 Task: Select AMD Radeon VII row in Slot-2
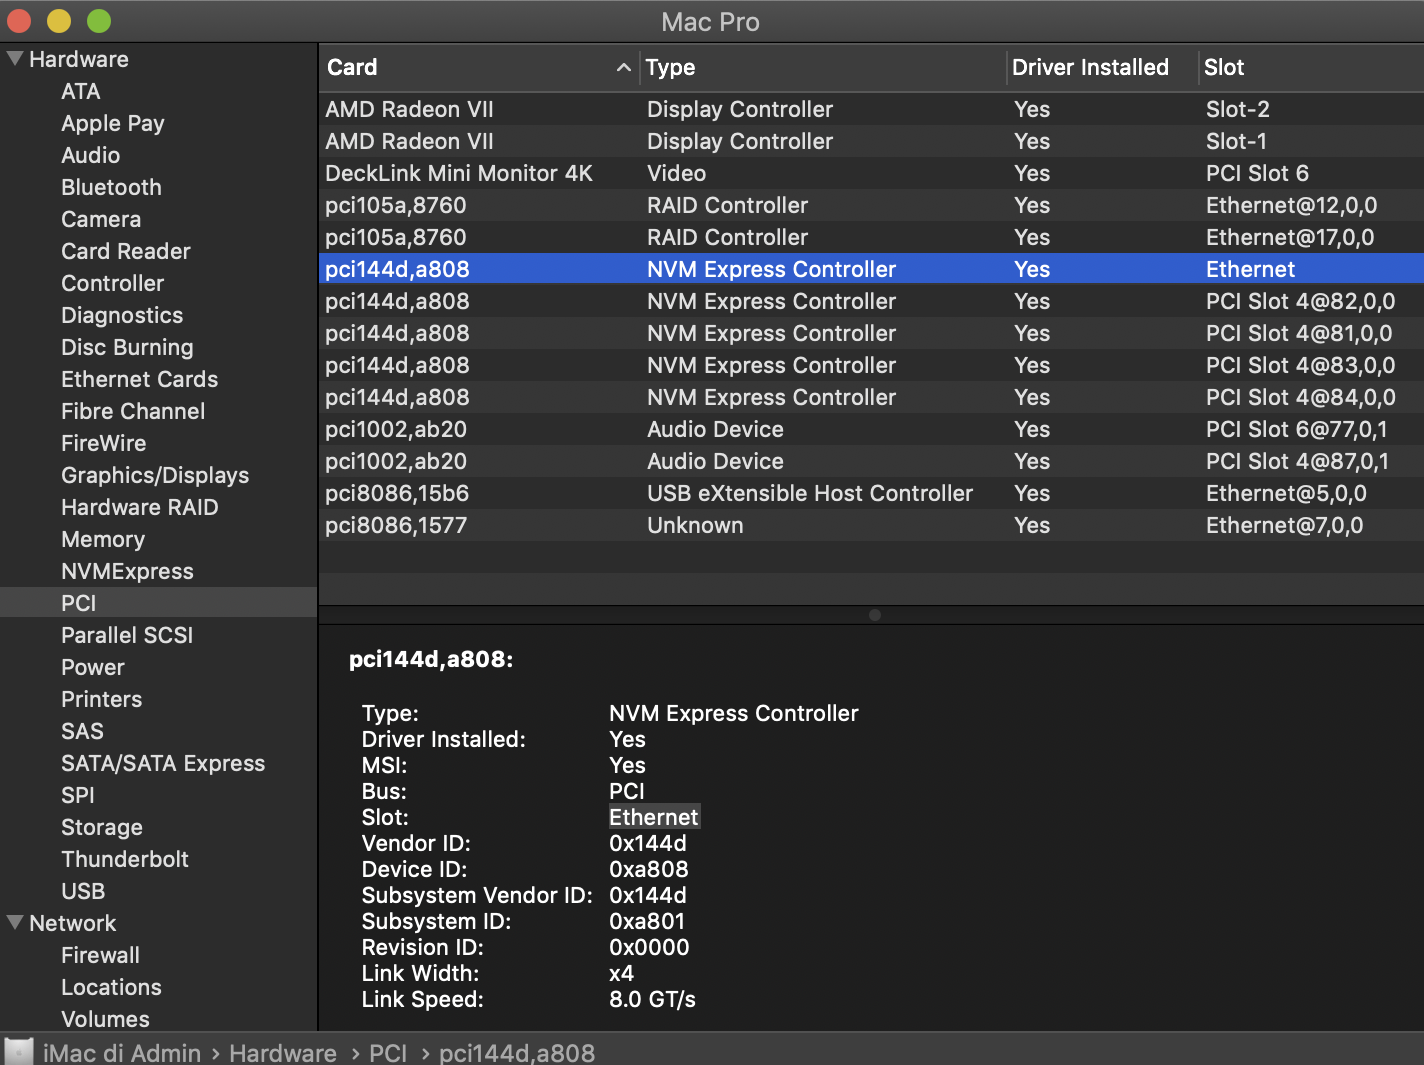tap(871, 109)
